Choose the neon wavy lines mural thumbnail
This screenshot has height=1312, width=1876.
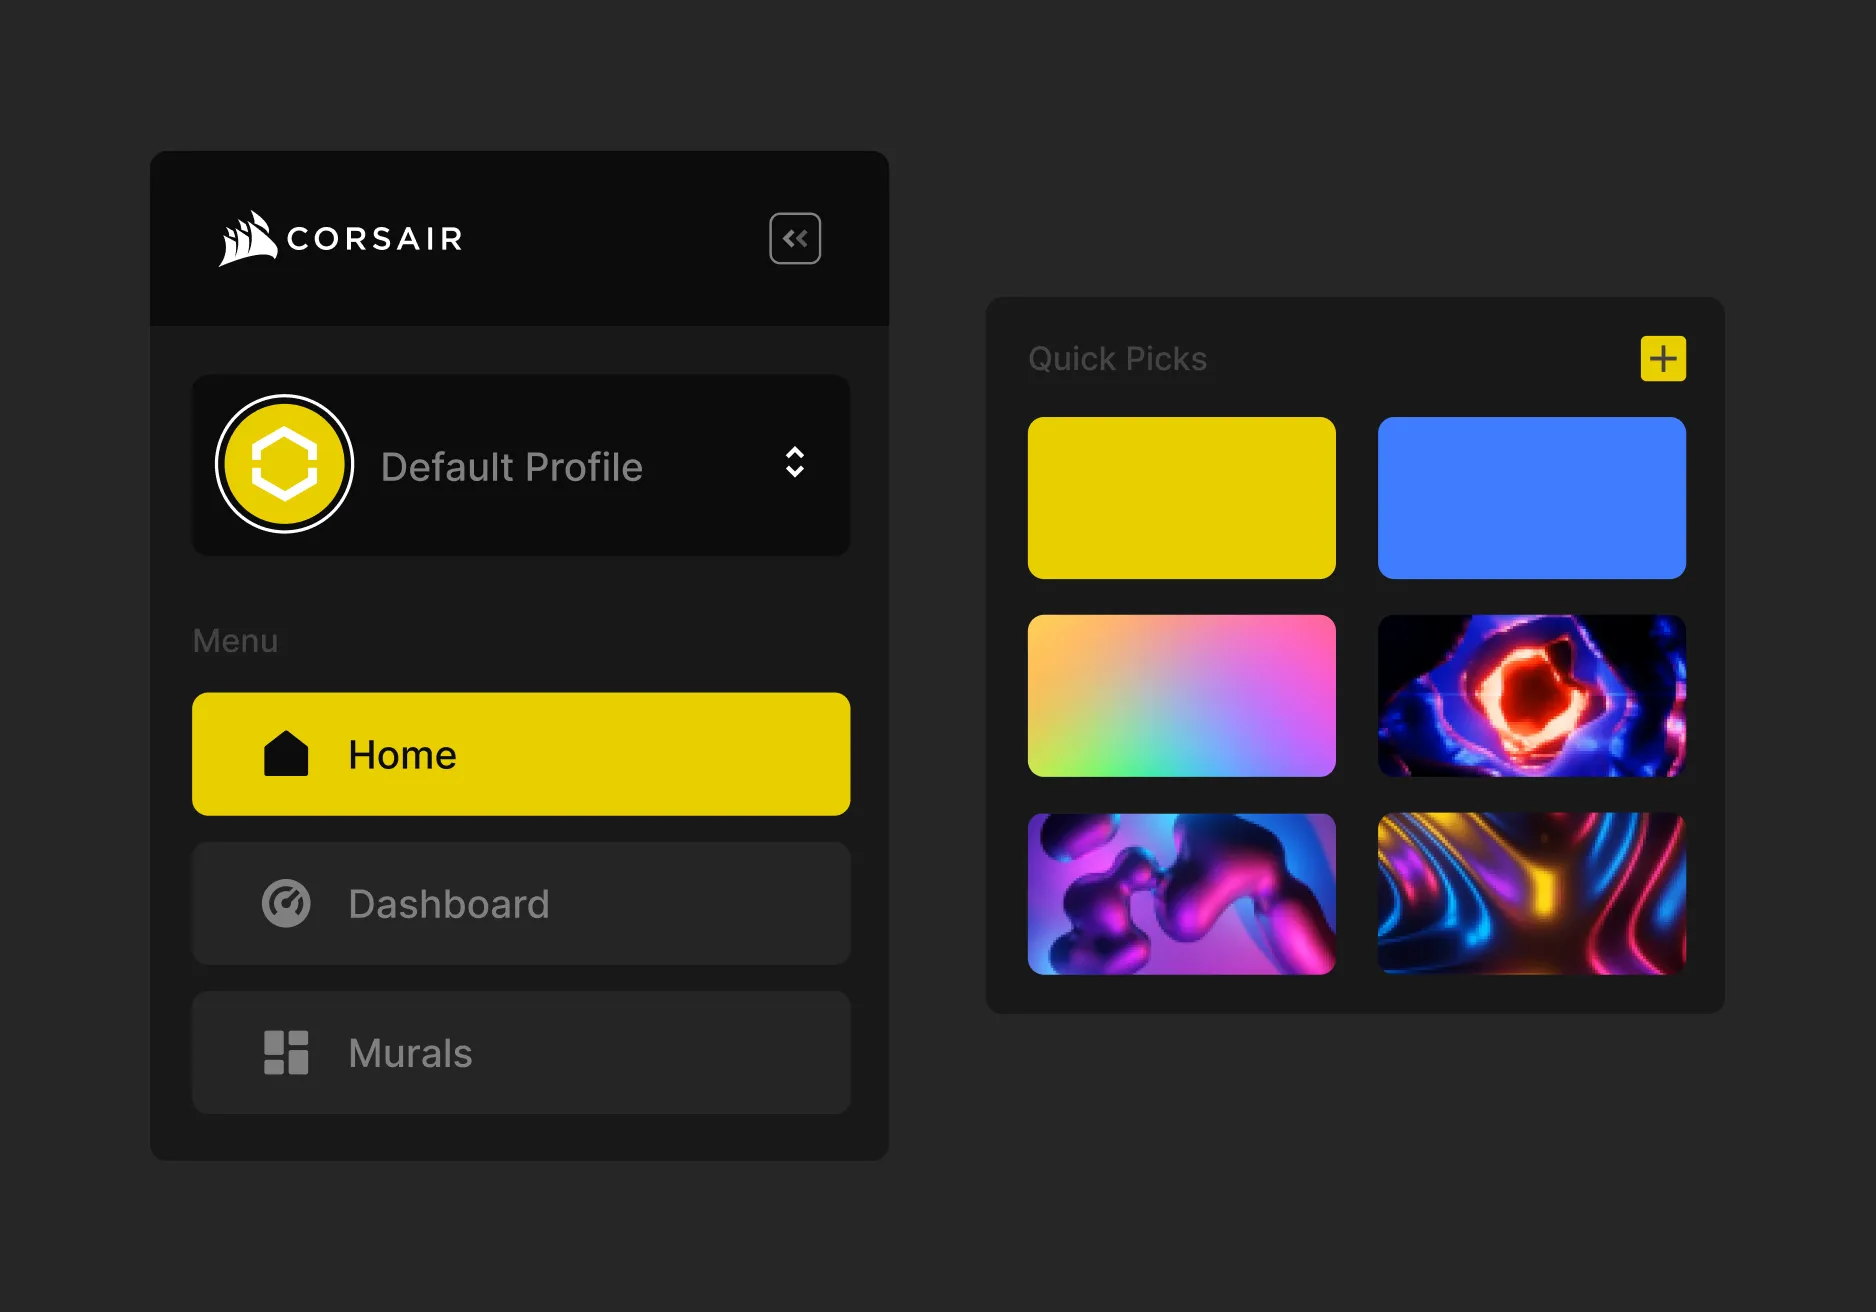[1531, 894]
